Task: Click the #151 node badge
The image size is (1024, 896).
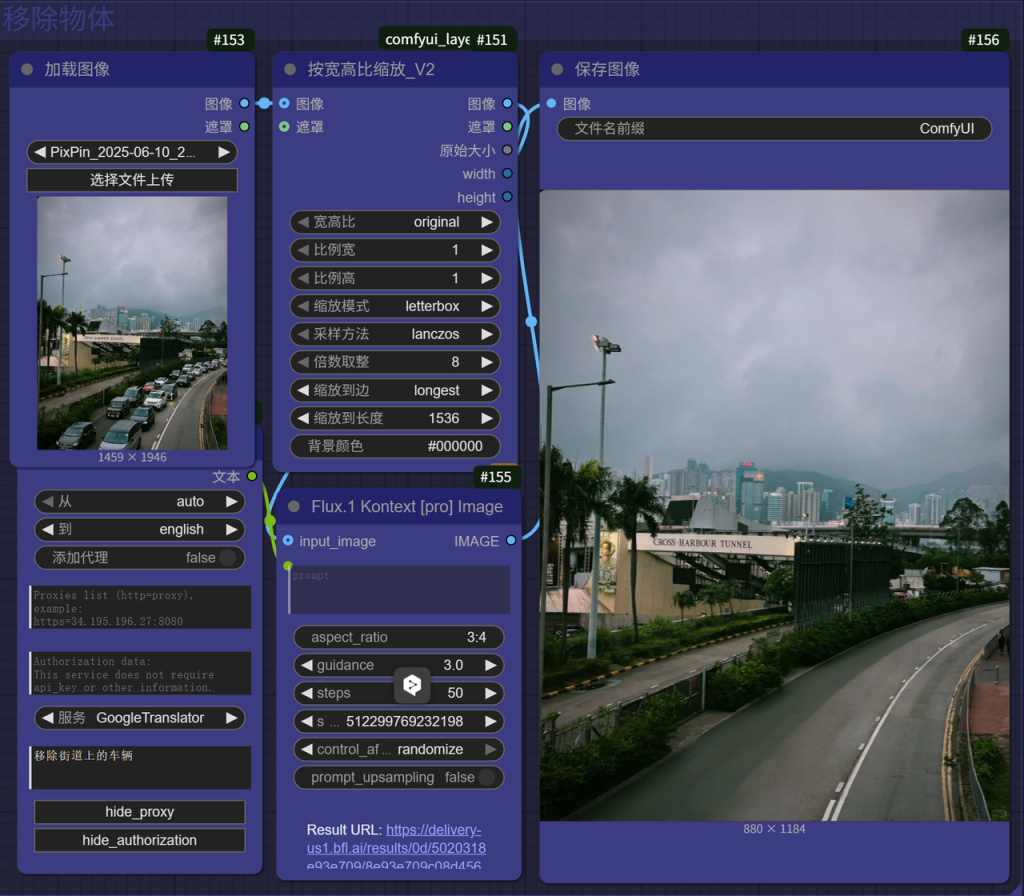Action: coord(491,40)
